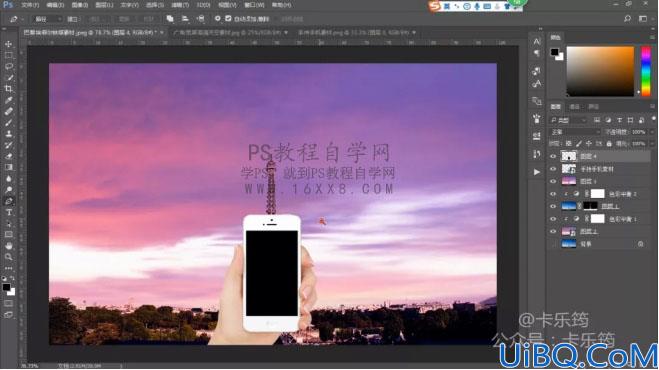Open the opacity dropdown arrow

(652, 132)
